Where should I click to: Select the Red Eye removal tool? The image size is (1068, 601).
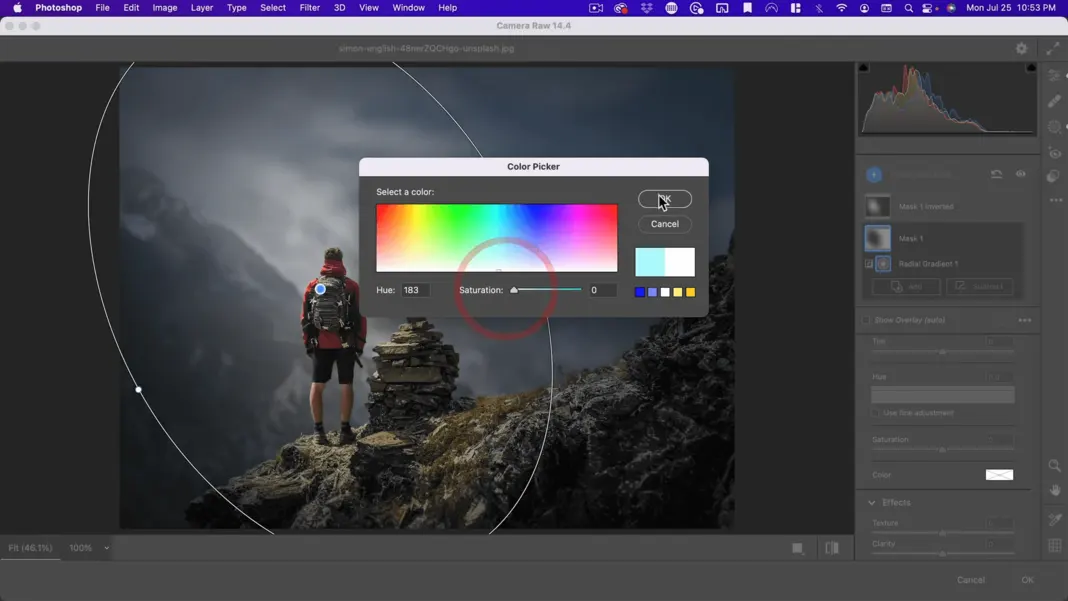coord(1054,153)
